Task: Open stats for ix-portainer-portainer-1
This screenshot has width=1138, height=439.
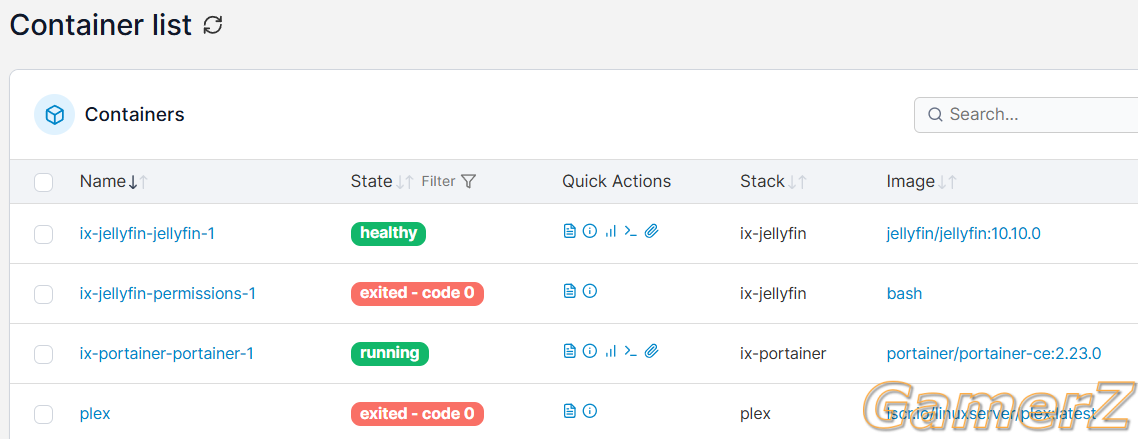Action: coord(610,352)
